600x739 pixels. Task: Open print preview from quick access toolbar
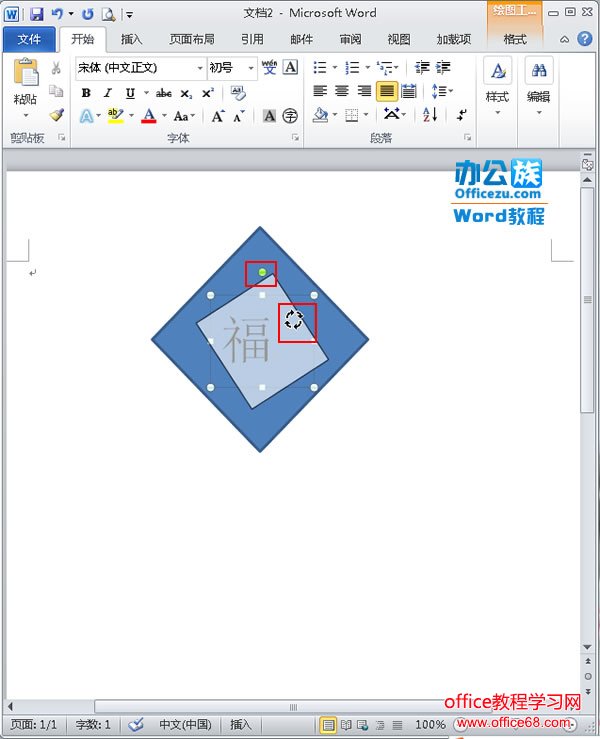click(x=108, y=14)
